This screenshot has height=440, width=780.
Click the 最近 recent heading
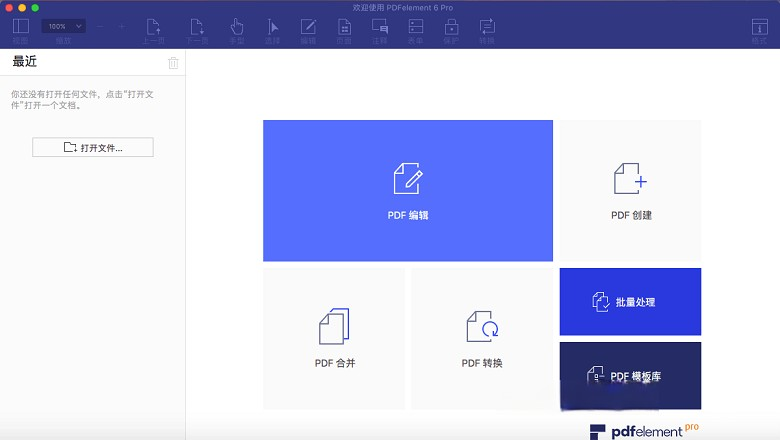click(25, 62)
